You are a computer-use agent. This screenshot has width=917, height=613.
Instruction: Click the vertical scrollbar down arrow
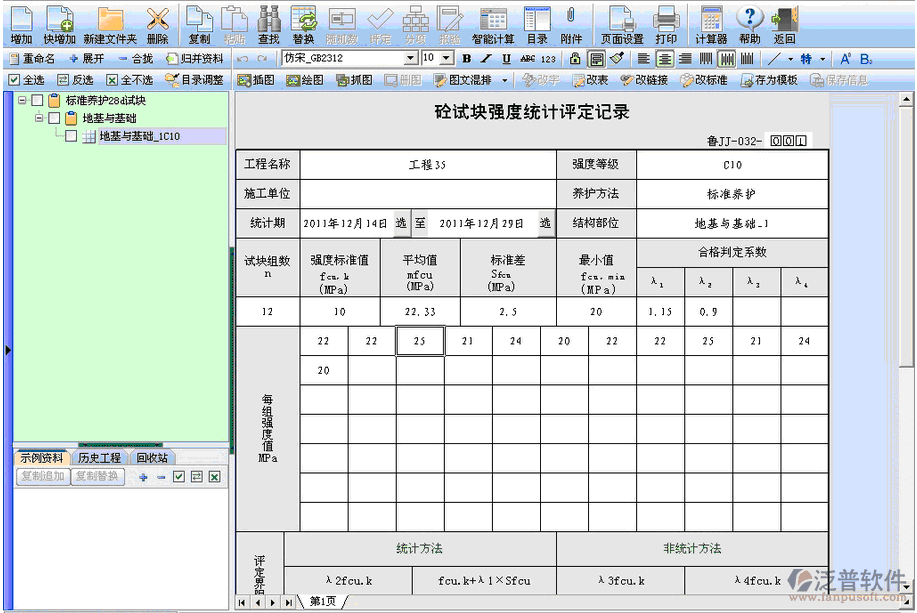pos(905,585)
